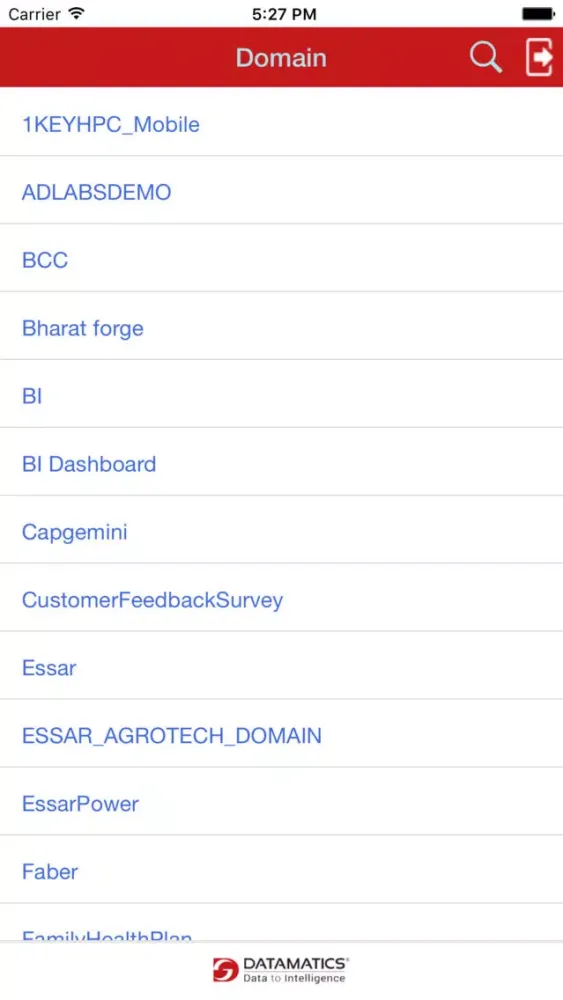Screen dimensions: 563x1000
Task: Choose the Capgemini domain
Action: click(x=281, y=531)
